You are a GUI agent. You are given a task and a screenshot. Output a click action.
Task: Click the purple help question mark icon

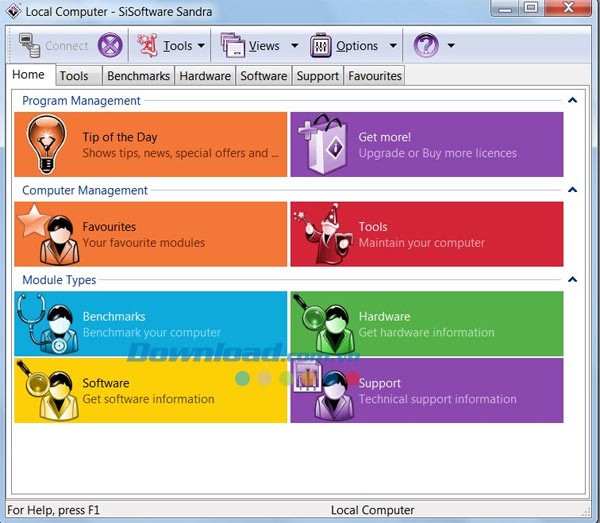tap(426, 46)
